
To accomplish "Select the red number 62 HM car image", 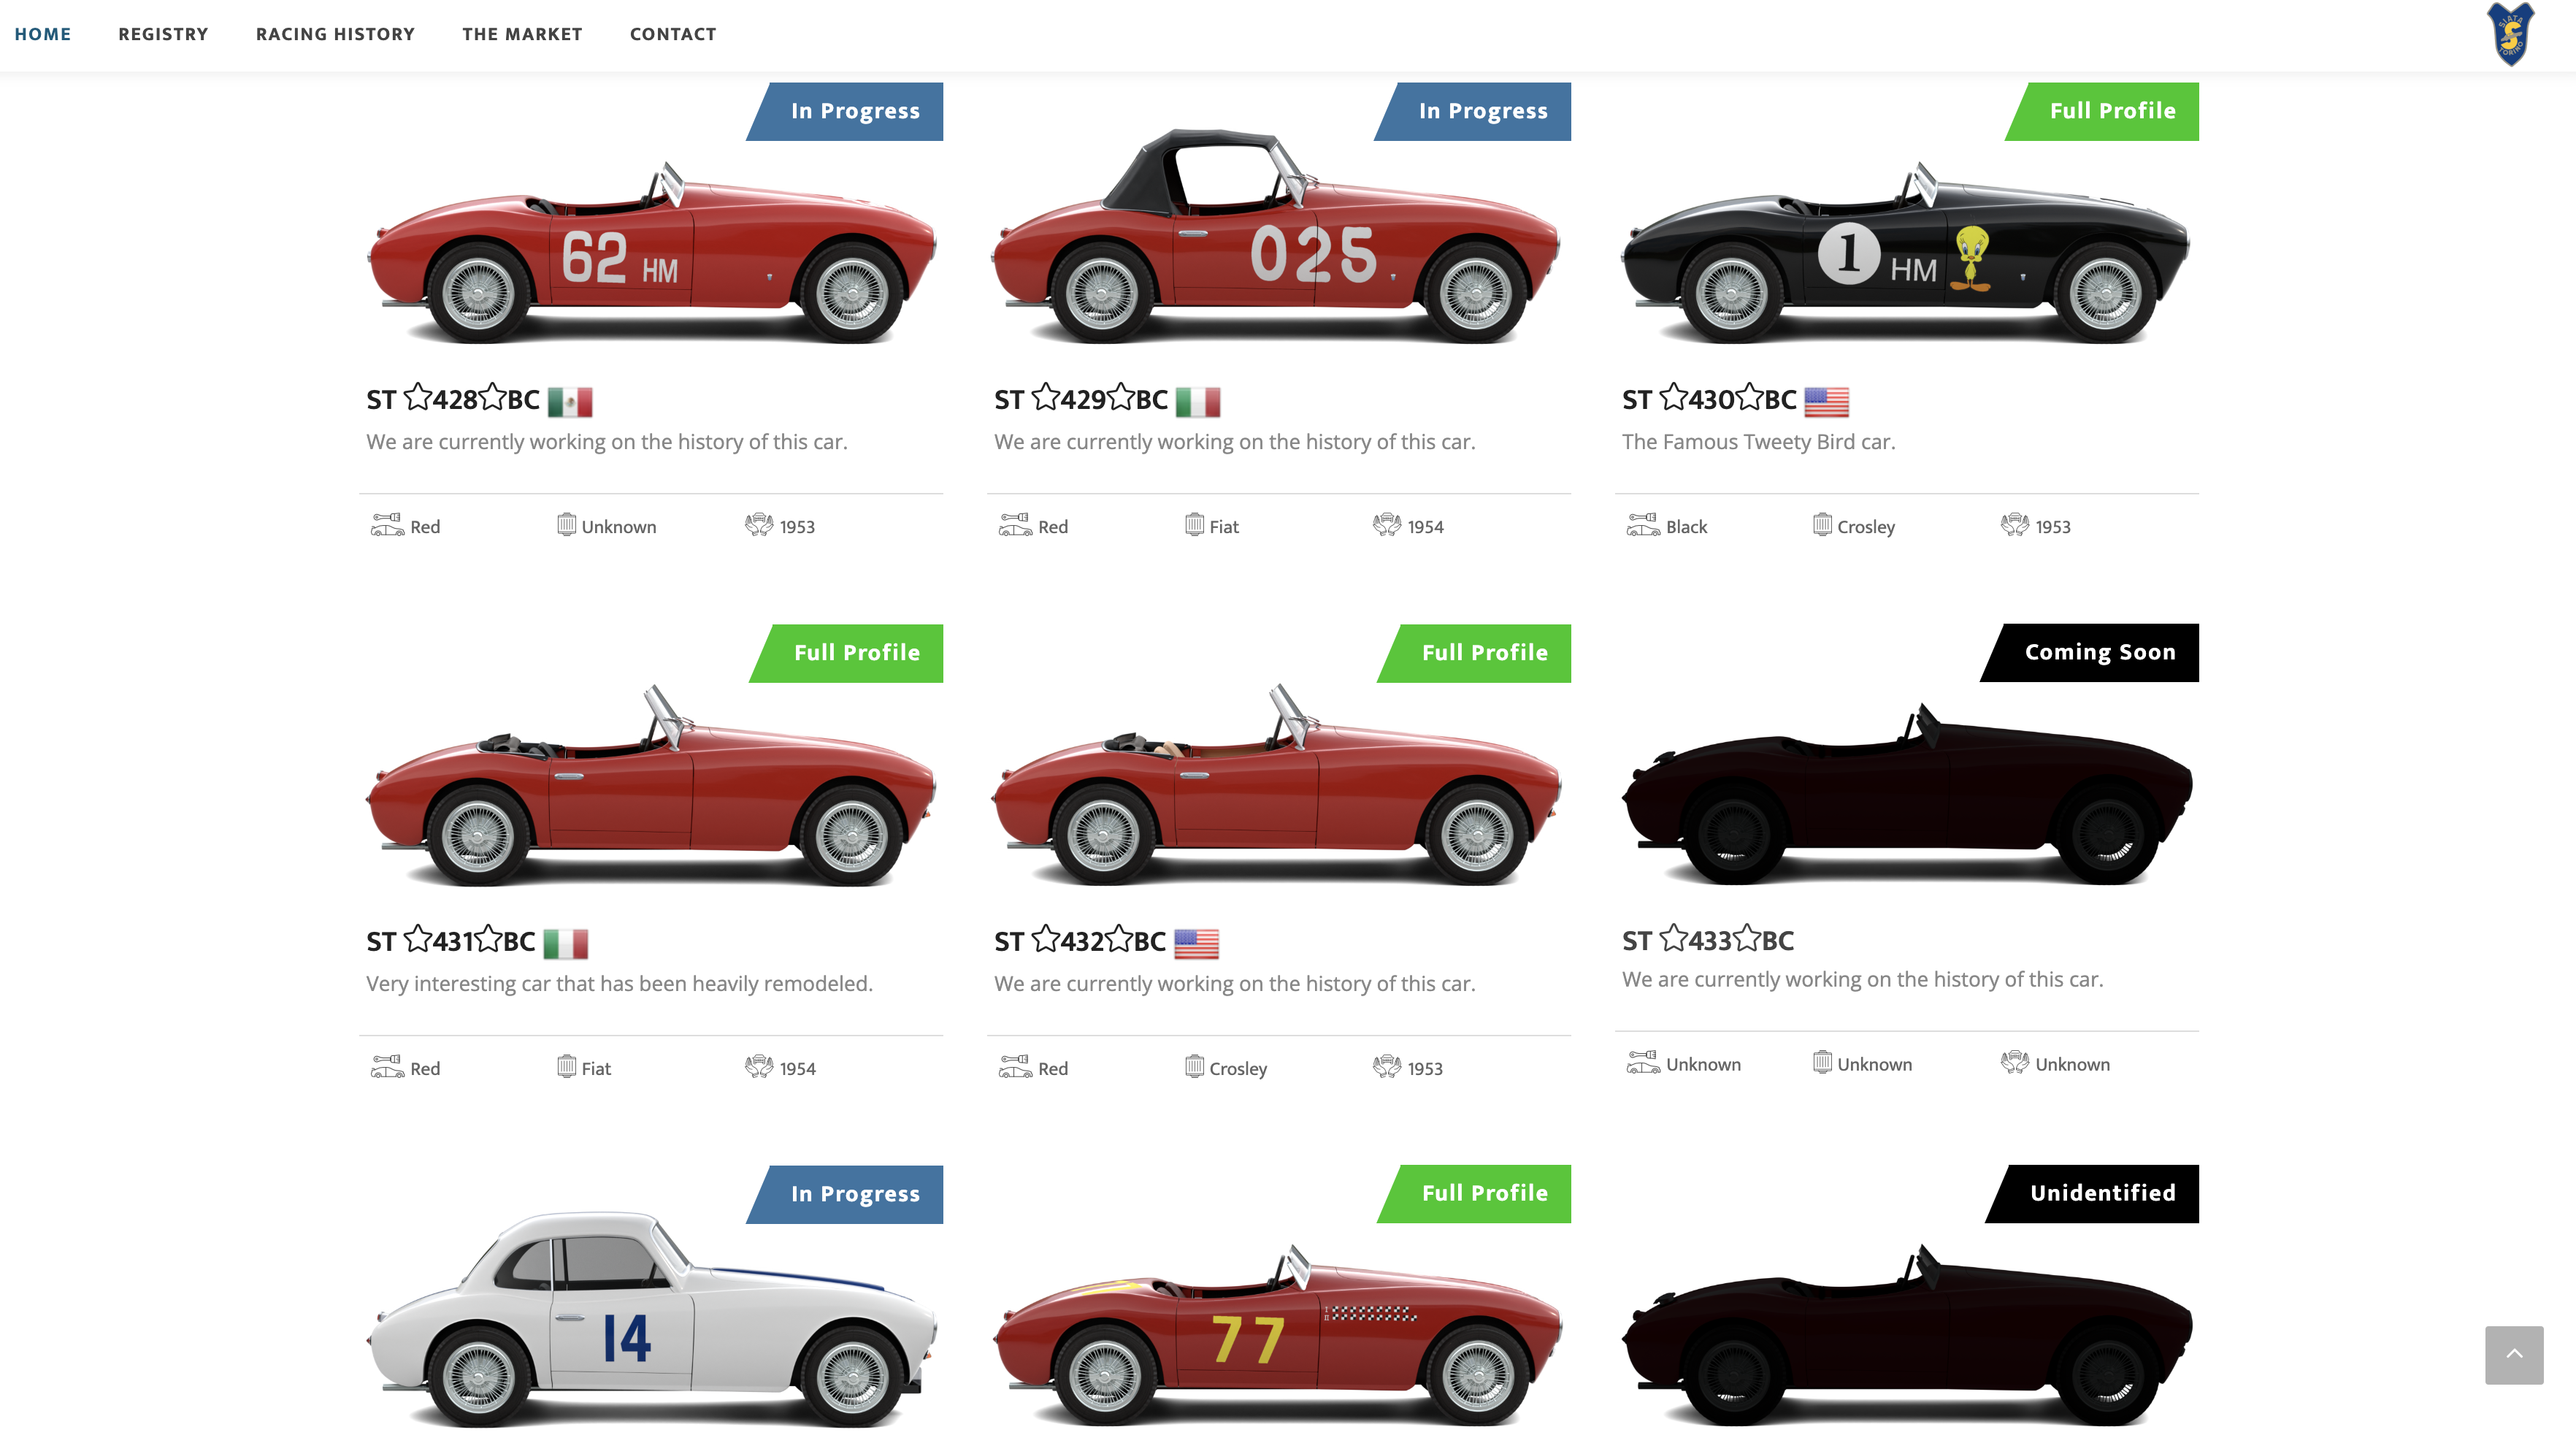I will [x=652, y=252].
